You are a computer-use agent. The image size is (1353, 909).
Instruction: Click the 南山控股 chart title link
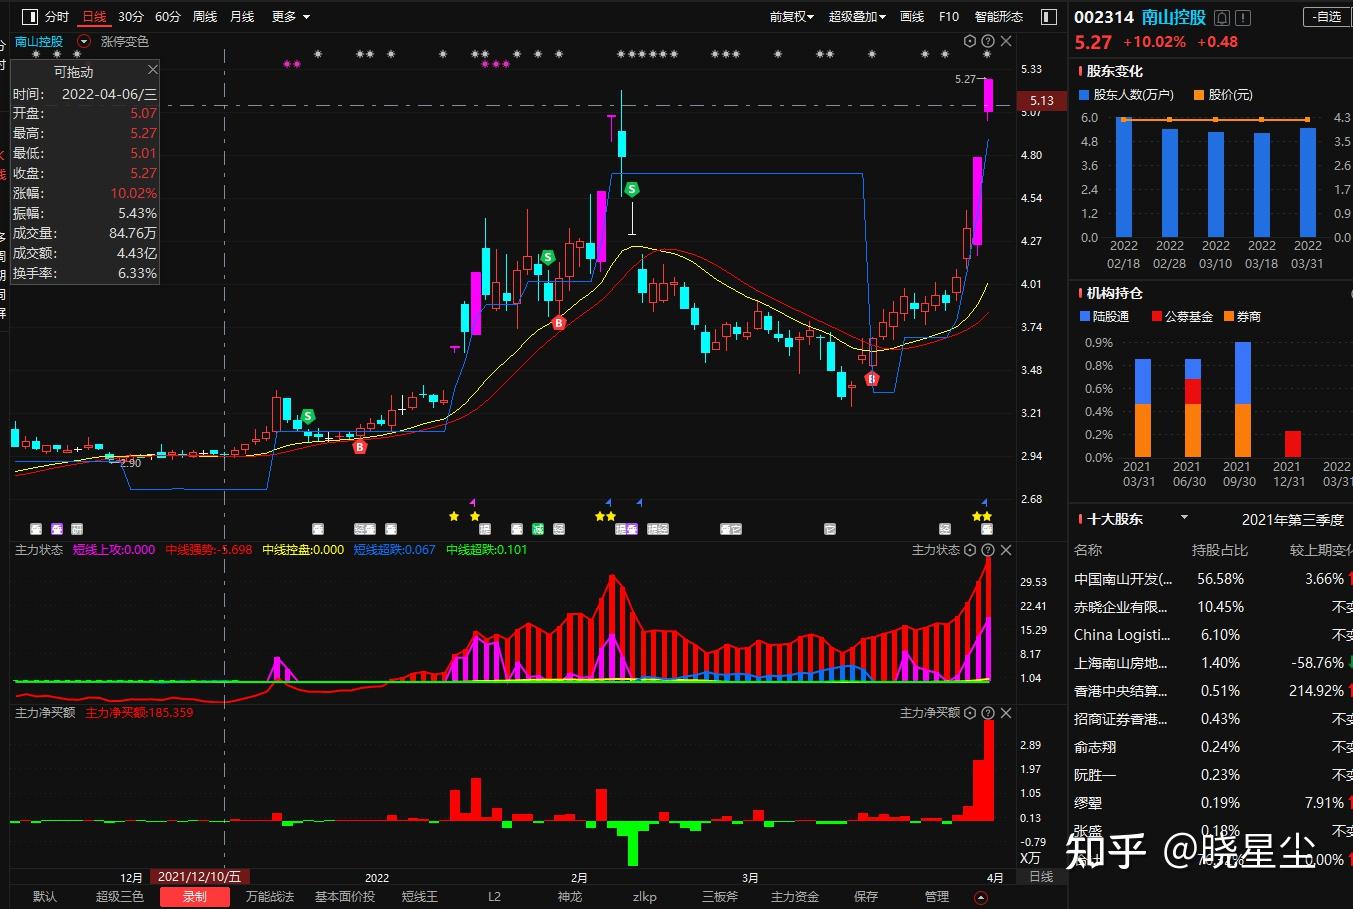(39, 41)
